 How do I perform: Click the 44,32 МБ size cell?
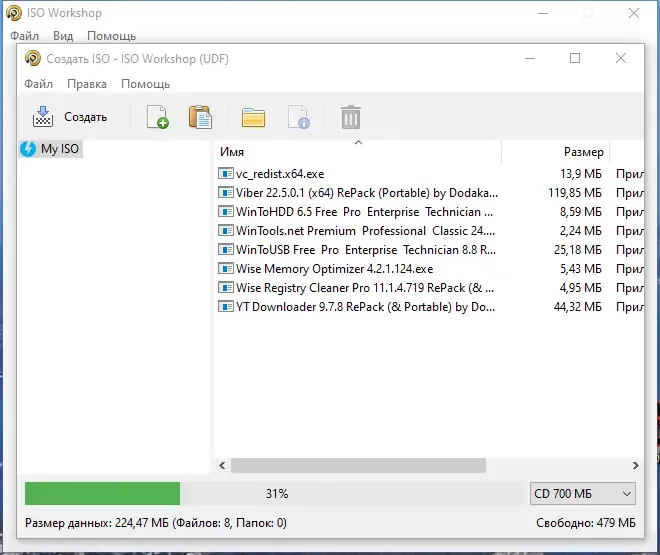tap(578, 307)
